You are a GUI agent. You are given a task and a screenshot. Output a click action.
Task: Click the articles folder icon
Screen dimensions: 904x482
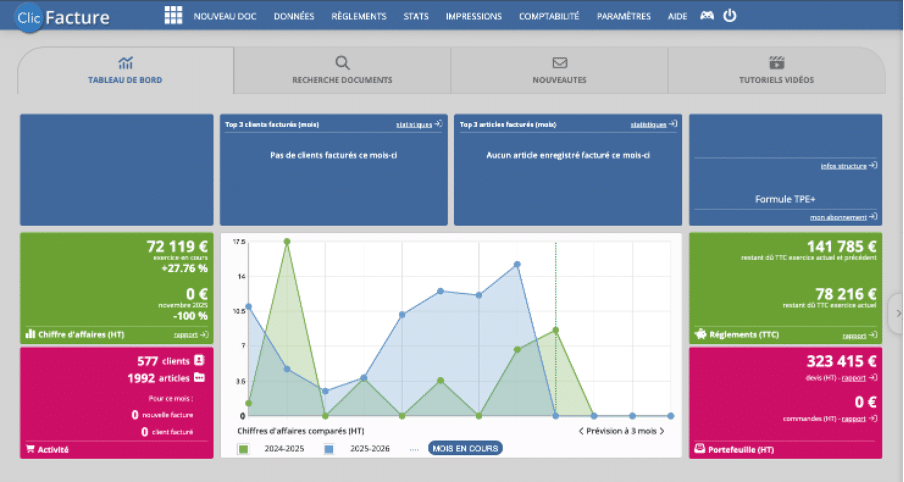[x=199, y=378]
